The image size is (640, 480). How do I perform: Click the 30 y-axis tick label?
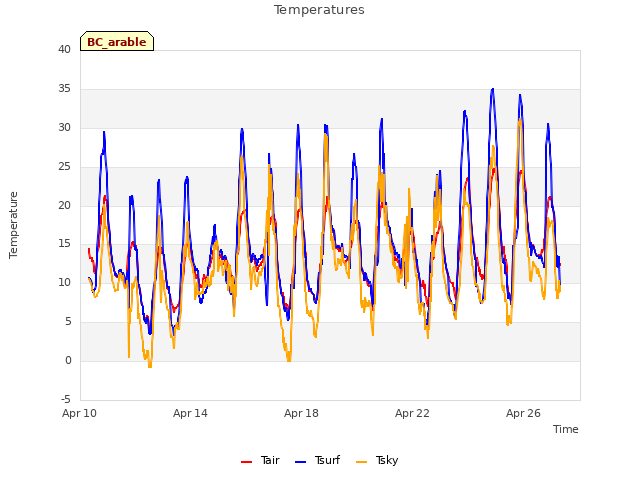pyautogui.click(x=64, y=128)
